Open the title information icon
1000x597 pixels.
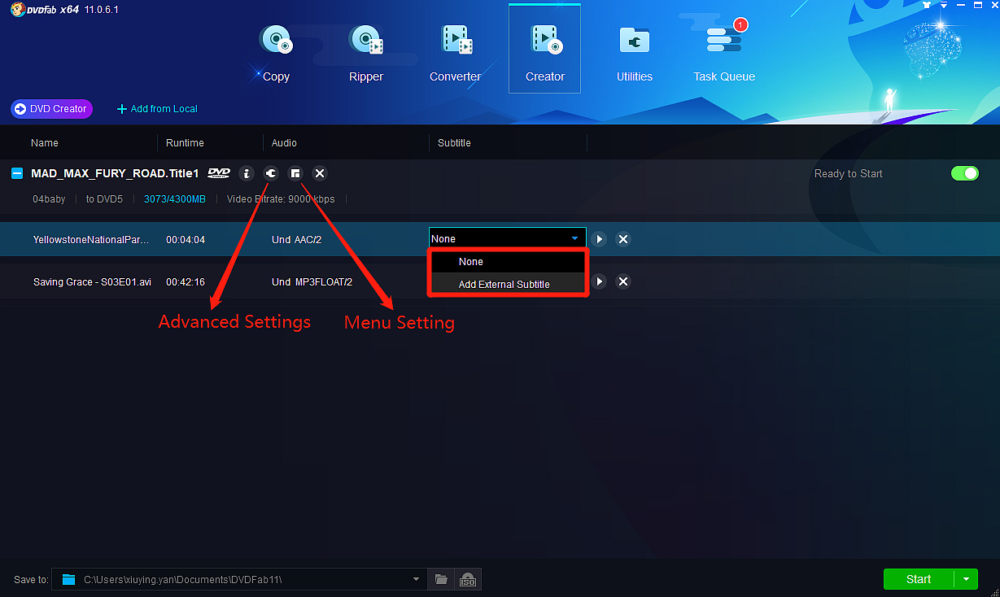click(246, 173)
